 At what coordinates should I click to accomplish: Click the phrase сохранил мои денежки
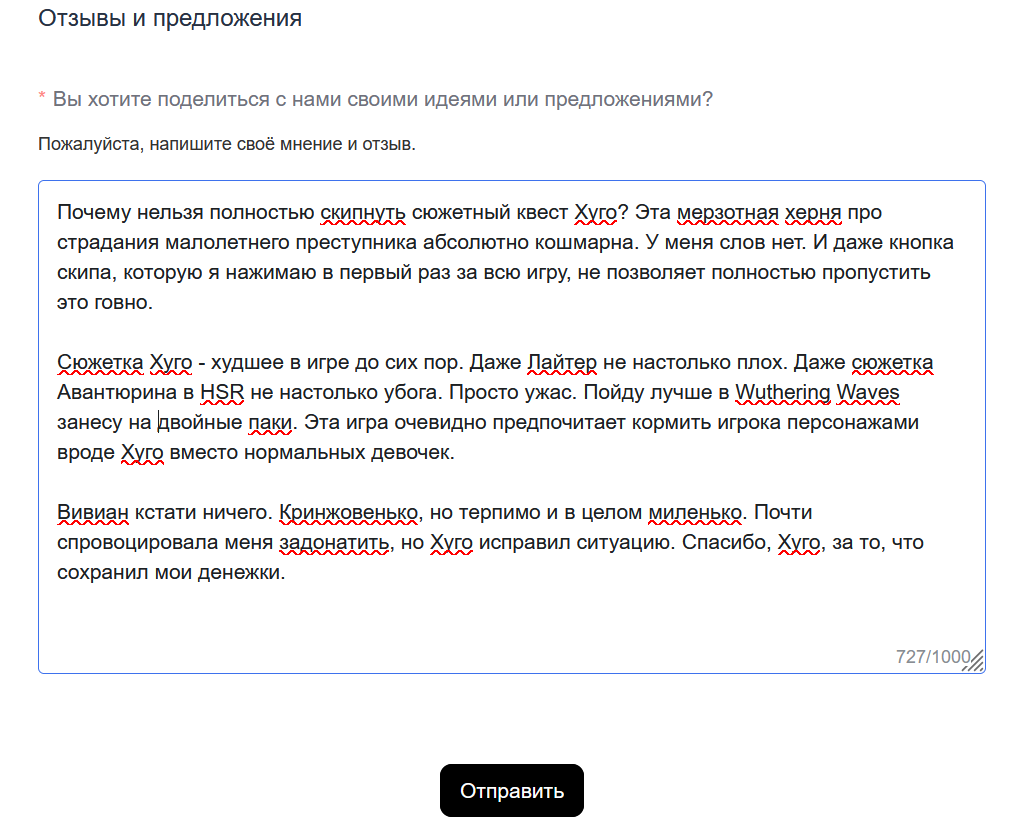pos(169,572)
